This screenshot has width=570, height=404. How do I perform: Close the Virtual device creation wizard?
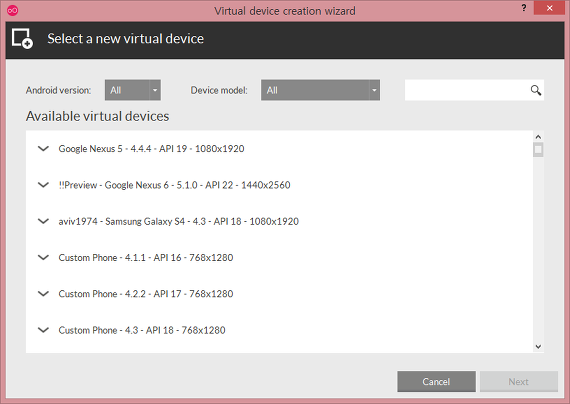pos(549,8)
